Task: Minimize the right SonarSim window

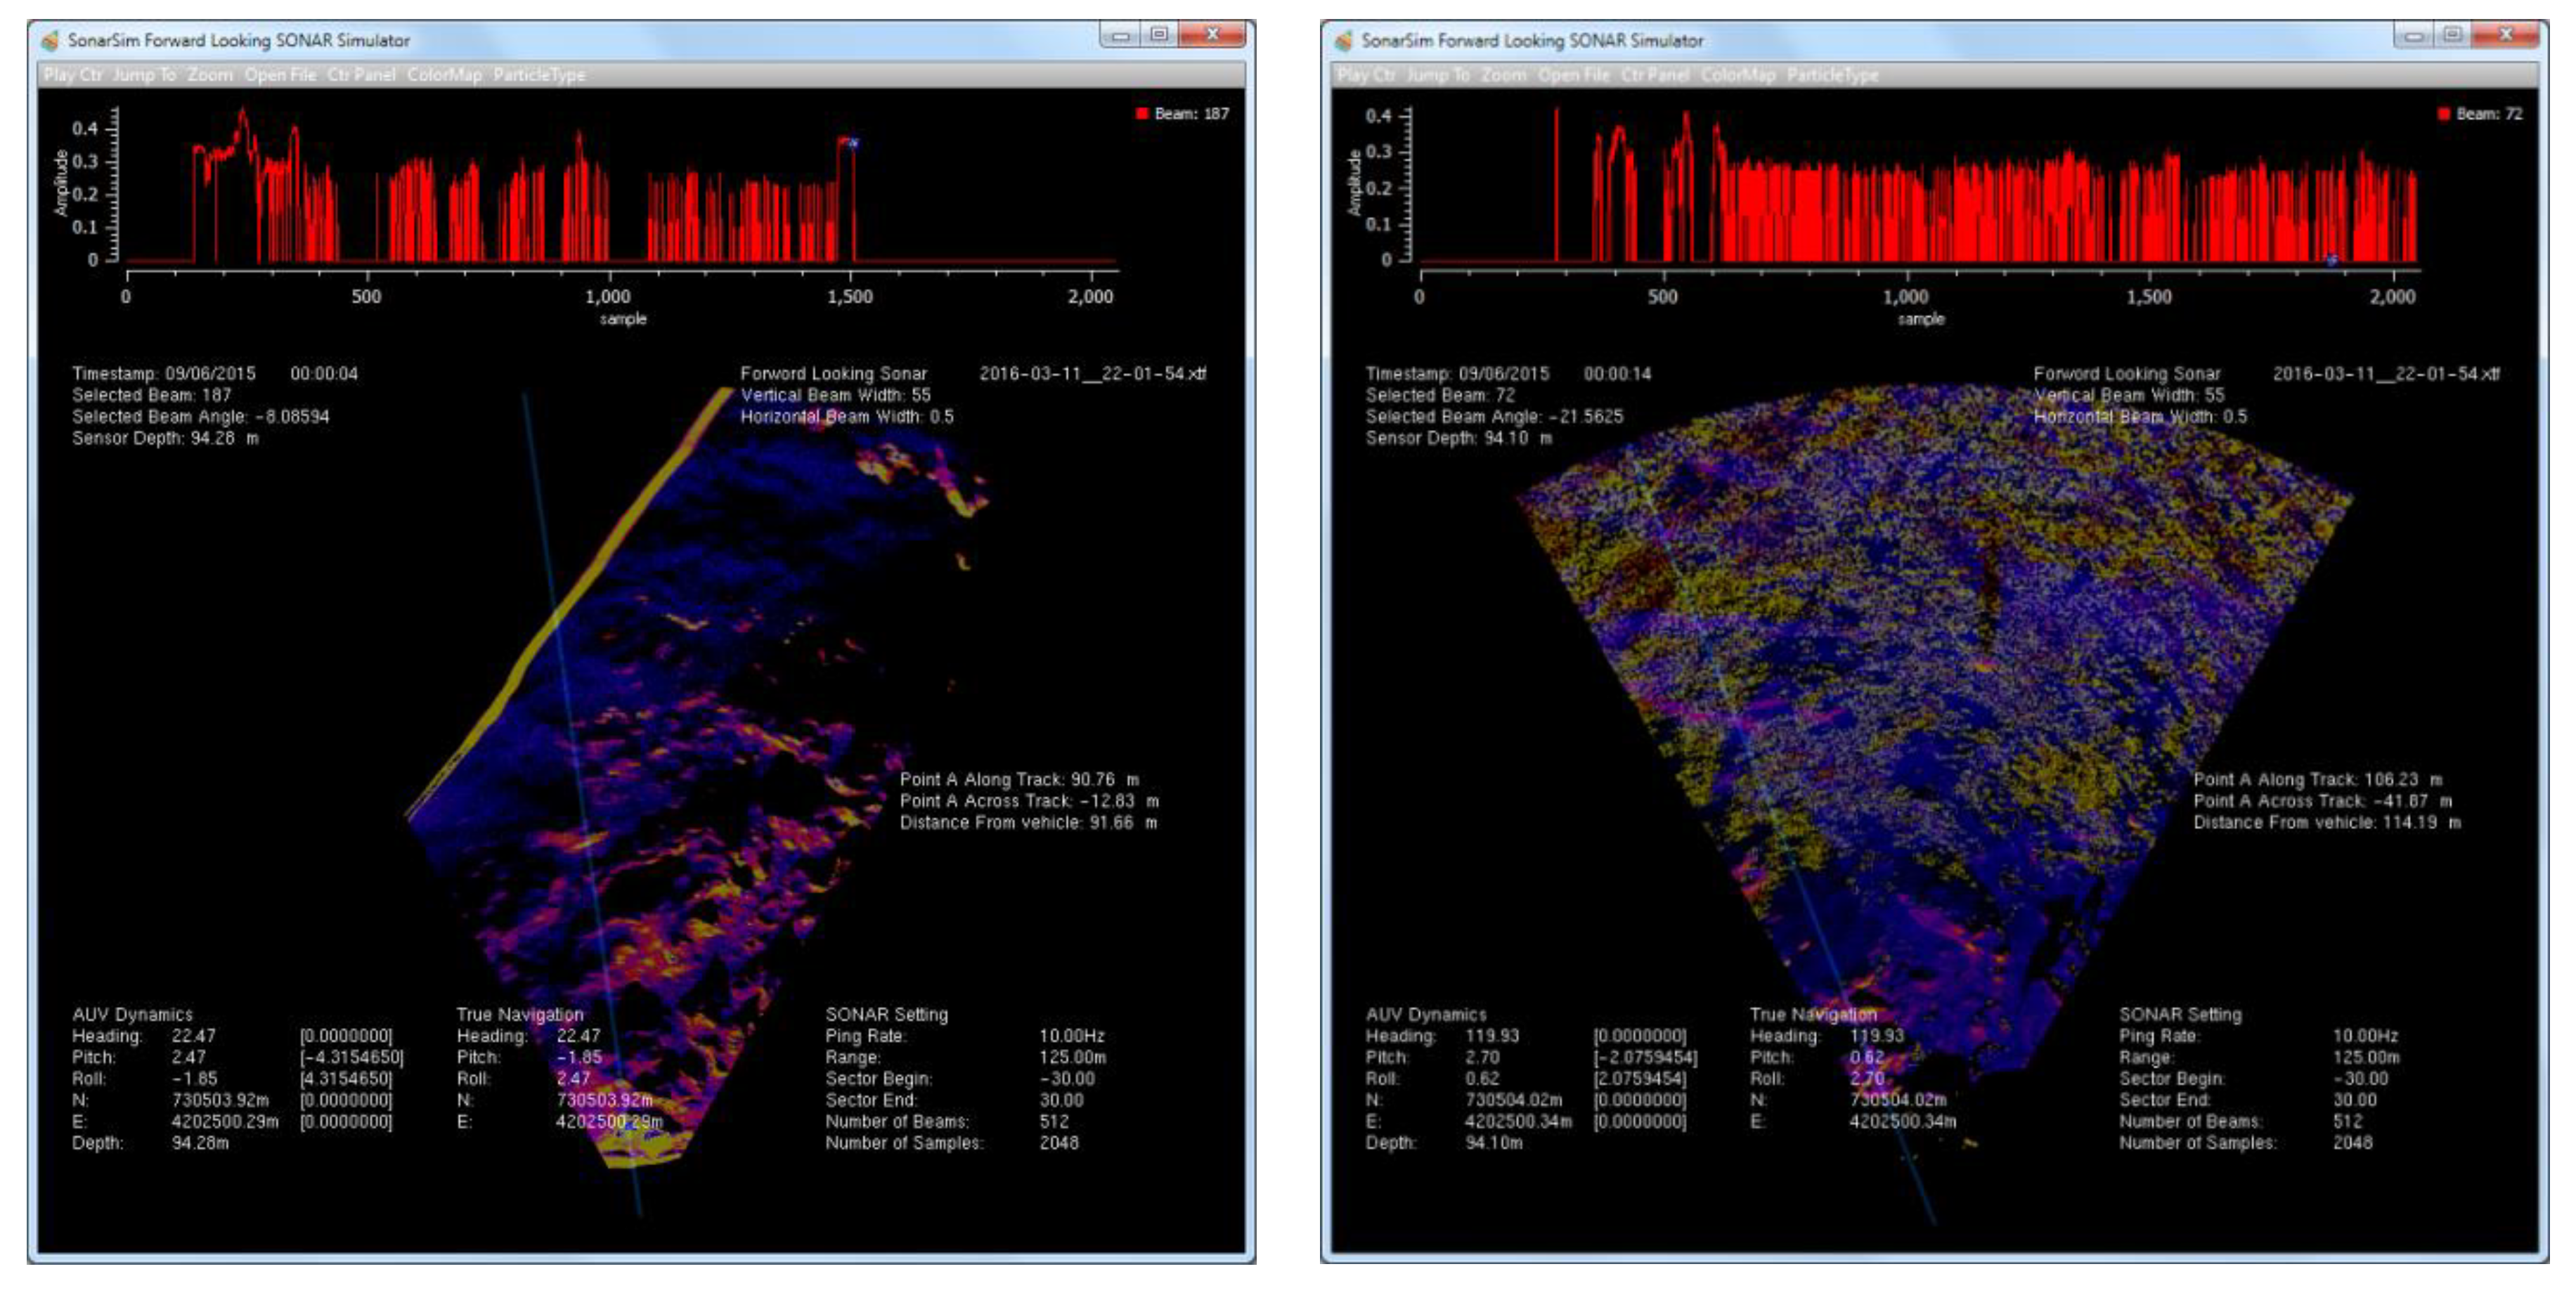Action: pyautogui.click(x=2414, y=35)
